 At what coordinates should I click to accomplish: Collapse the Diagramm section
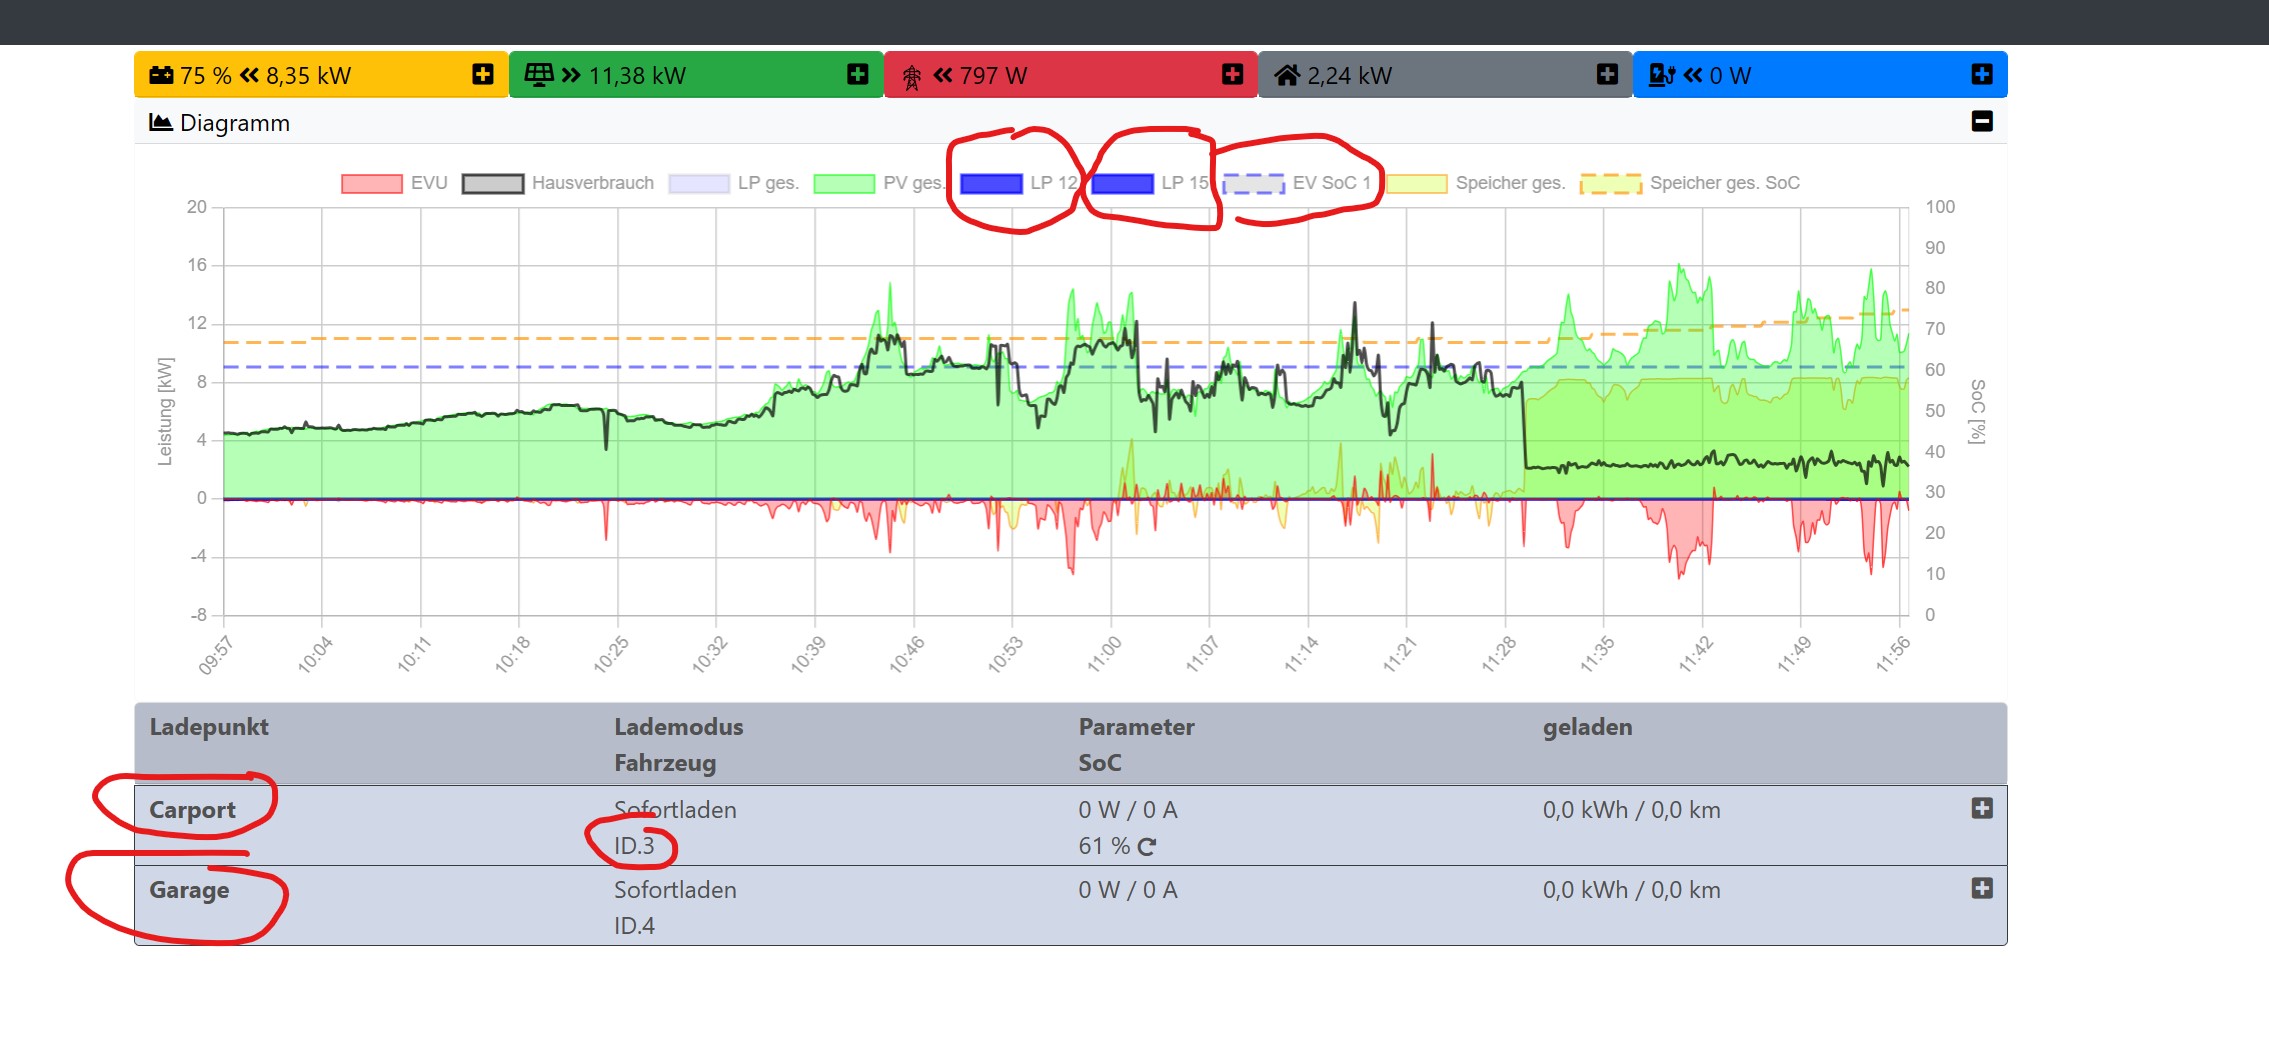pyautogui.click(x=1981, y=121)
